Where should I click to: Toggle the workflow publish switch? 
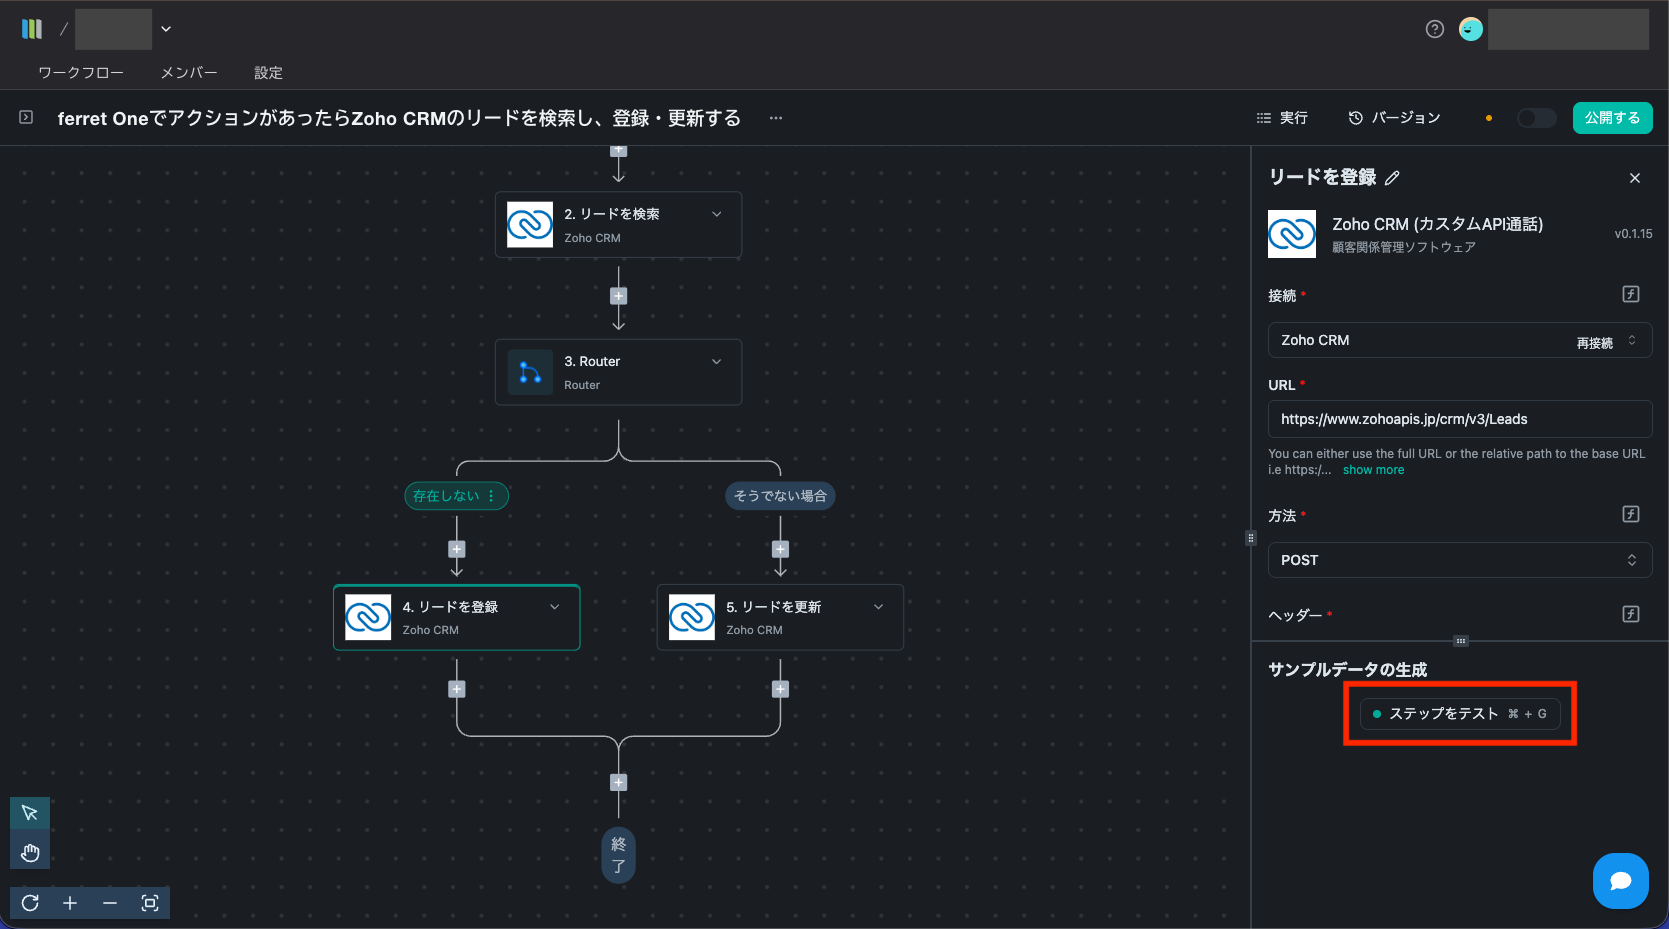pos(1536,118)
